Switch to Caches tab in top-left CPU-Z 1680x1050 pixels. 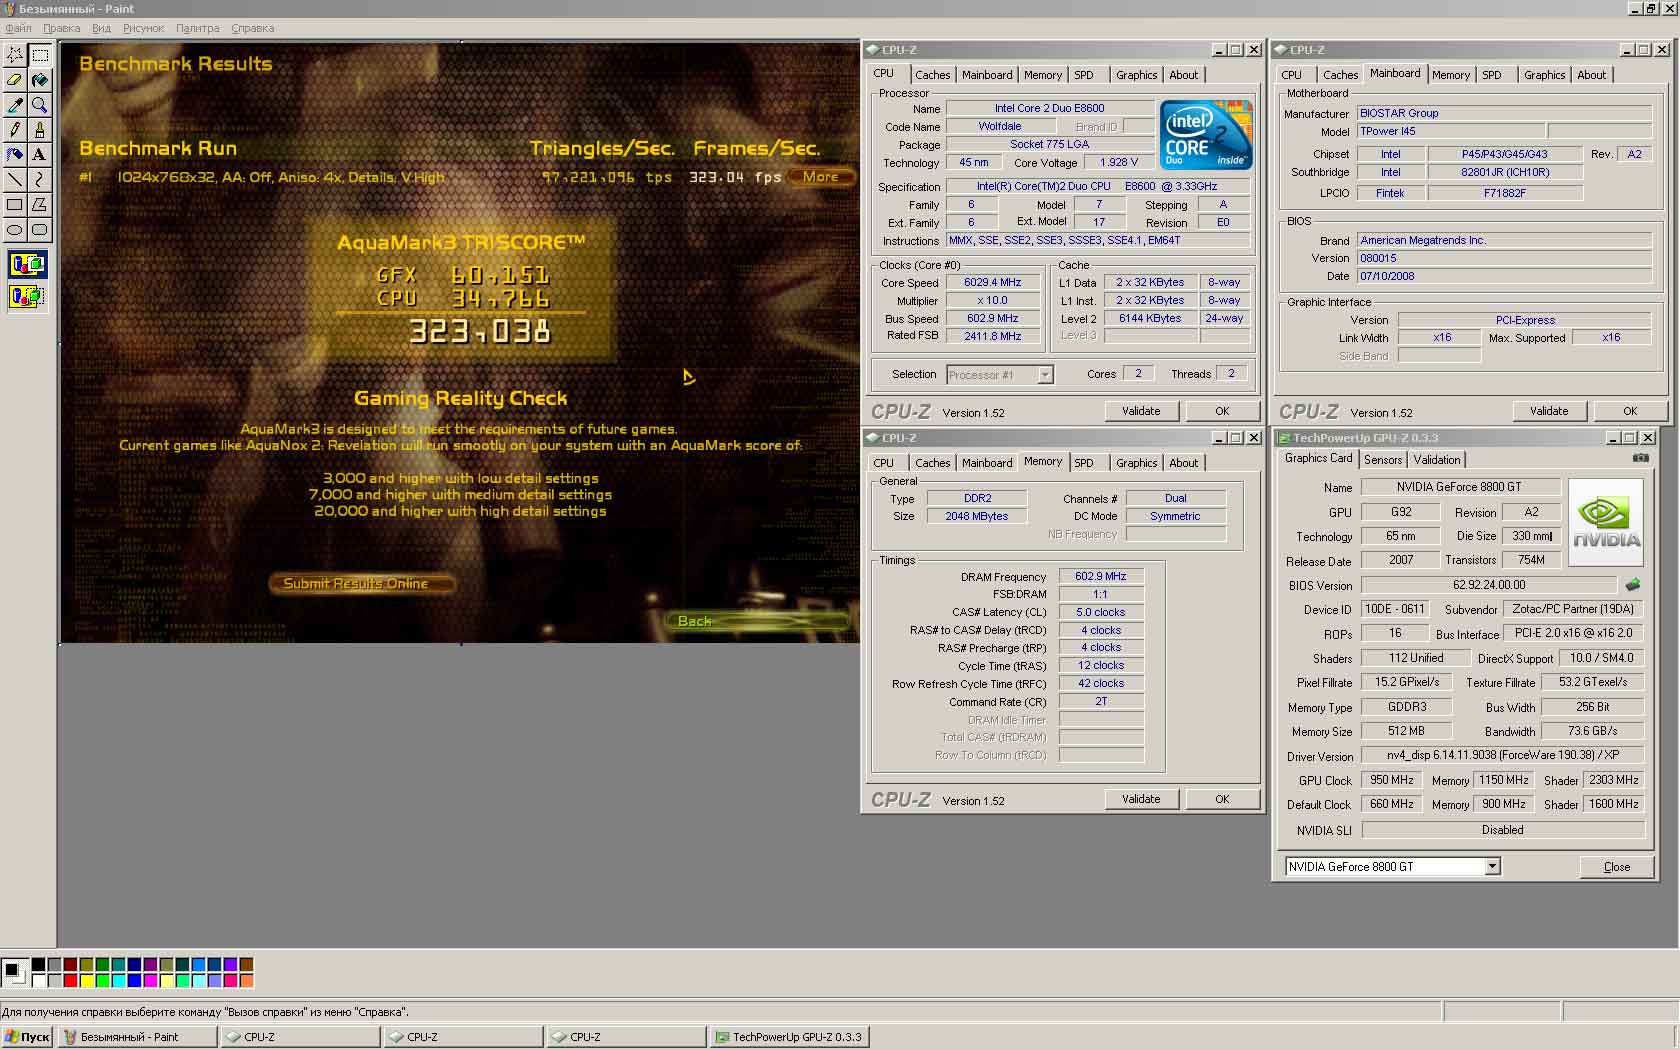pos(932,75)
